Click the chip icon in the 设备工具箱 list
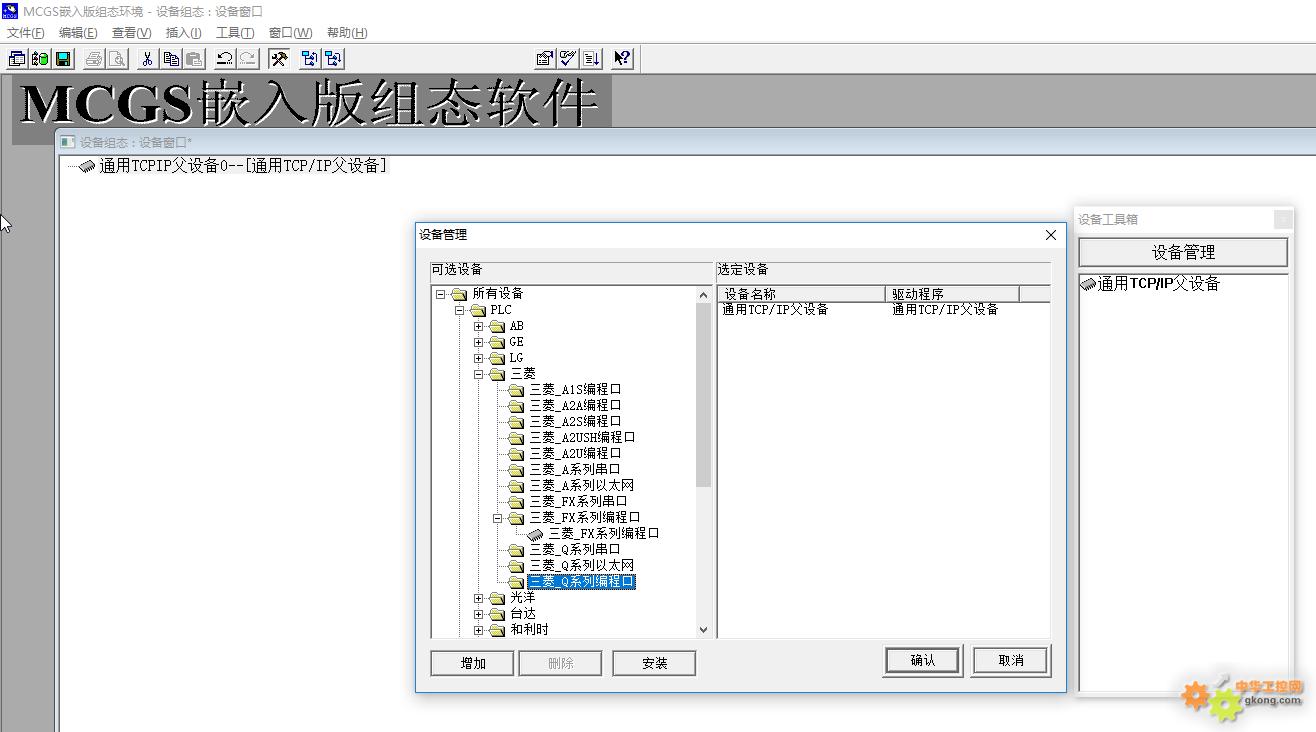 pyautogui.click(x=1088, y=284)
